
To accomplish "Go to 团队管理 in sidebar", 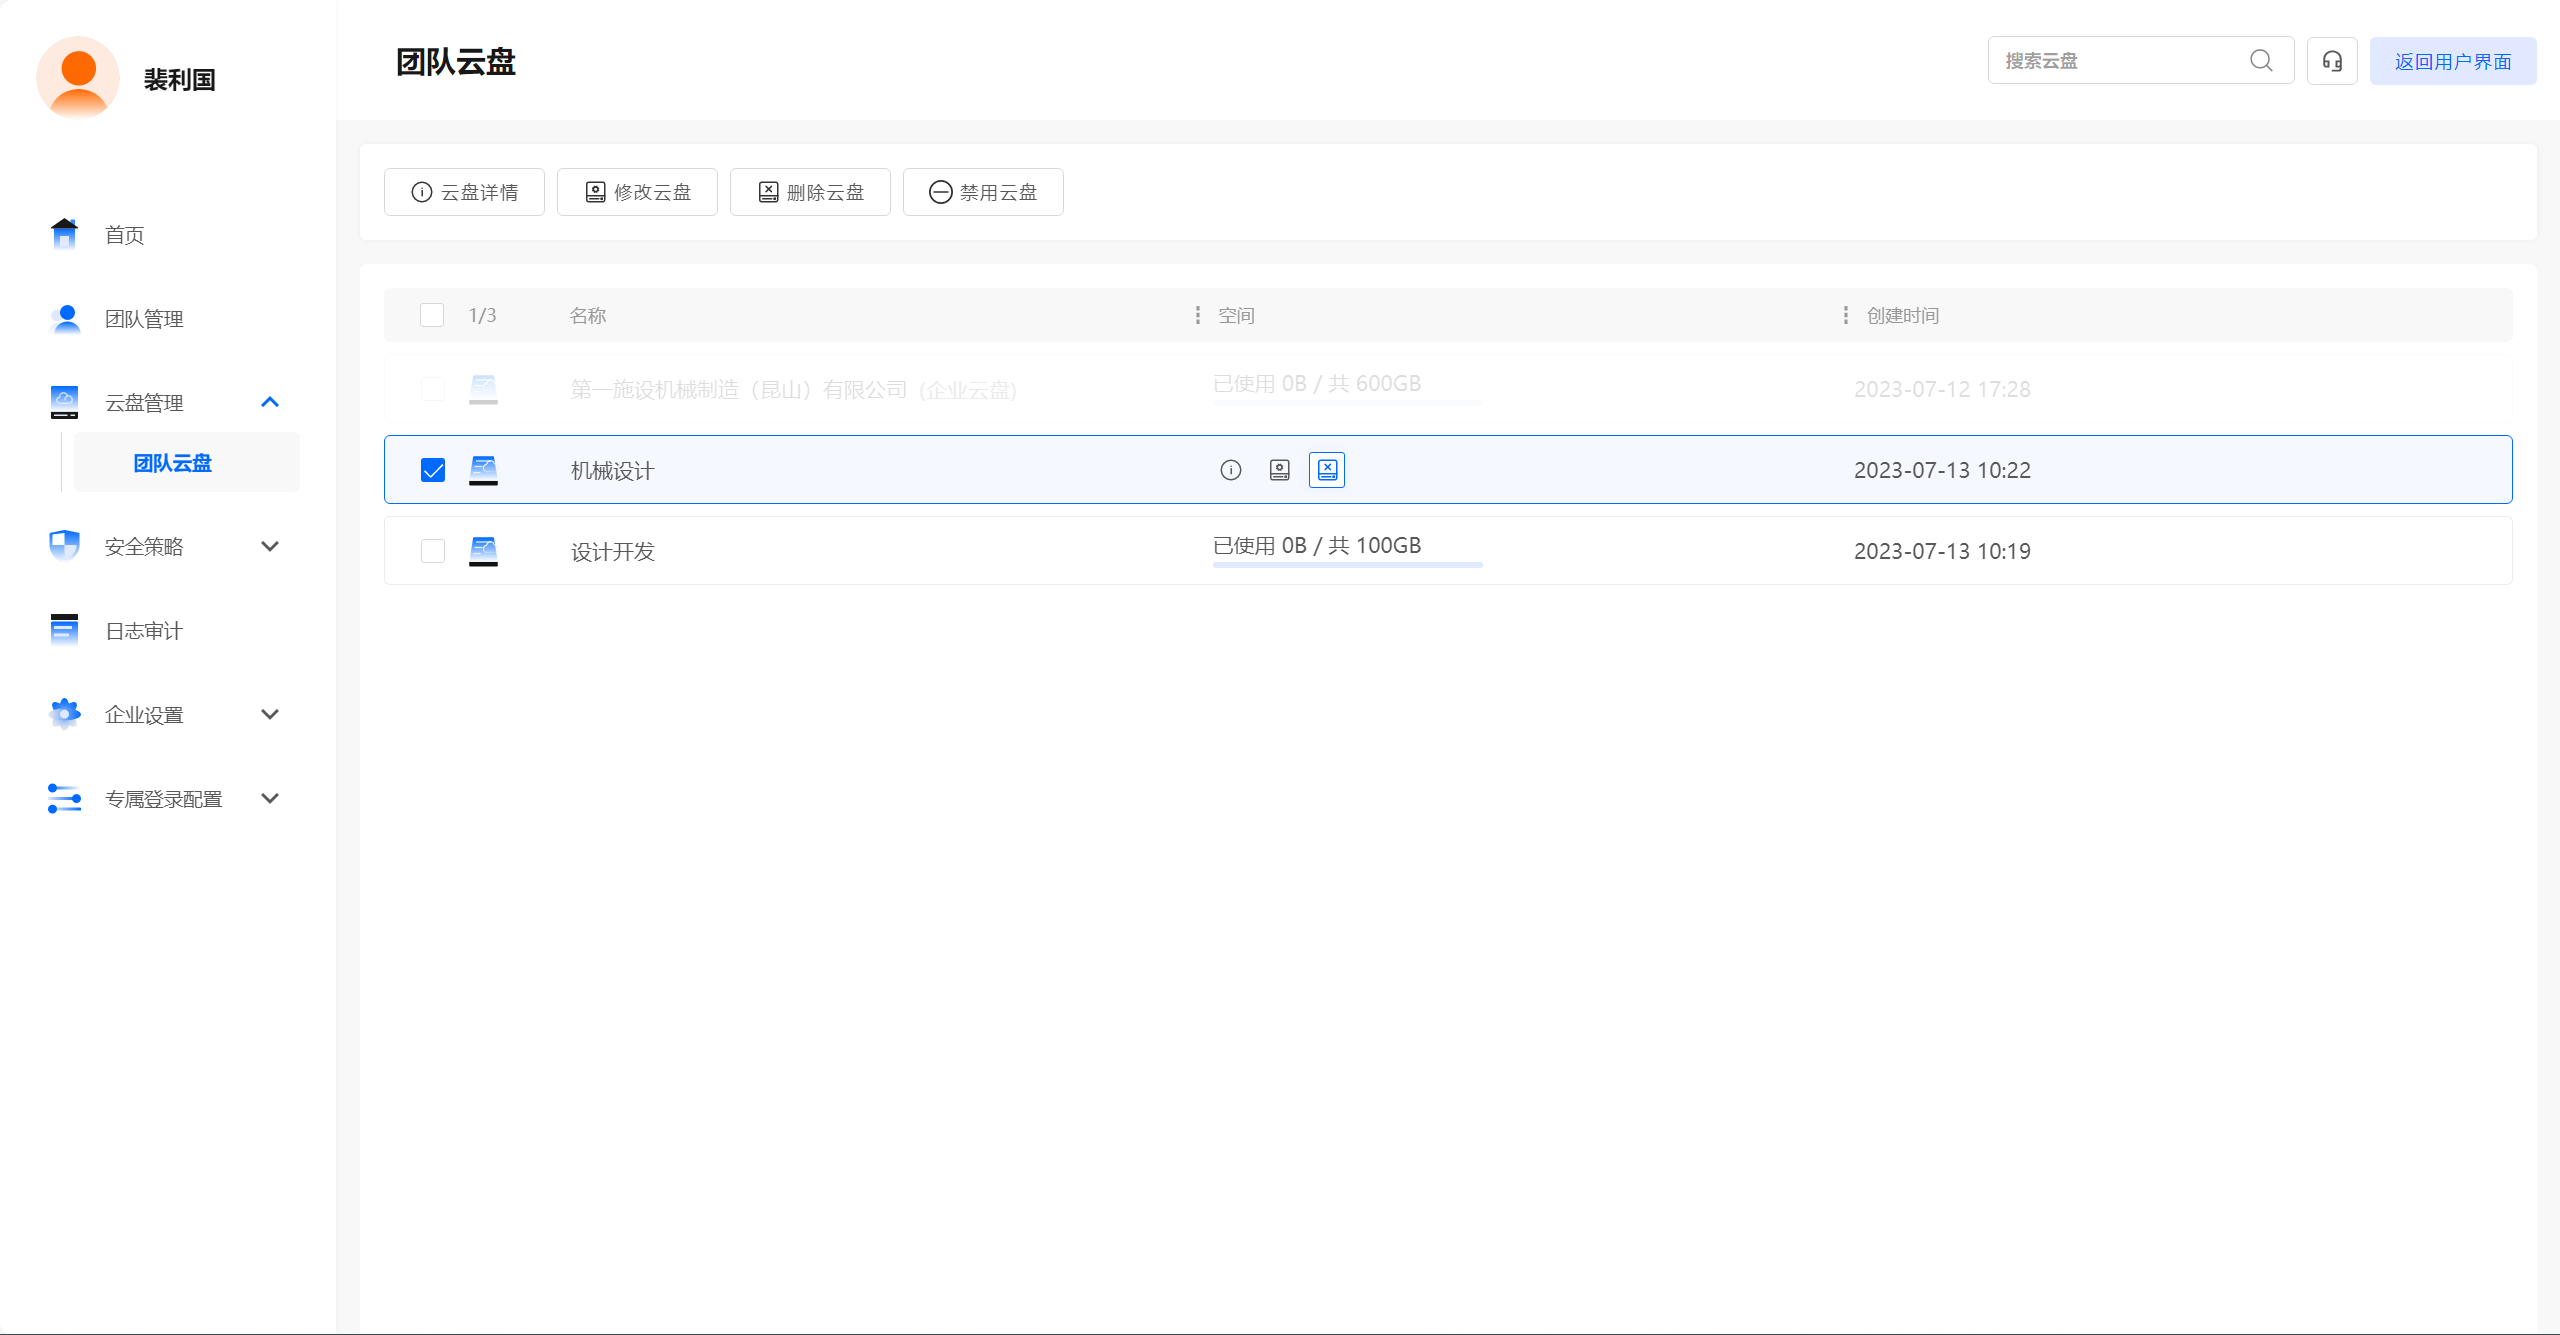I will 144,319.
